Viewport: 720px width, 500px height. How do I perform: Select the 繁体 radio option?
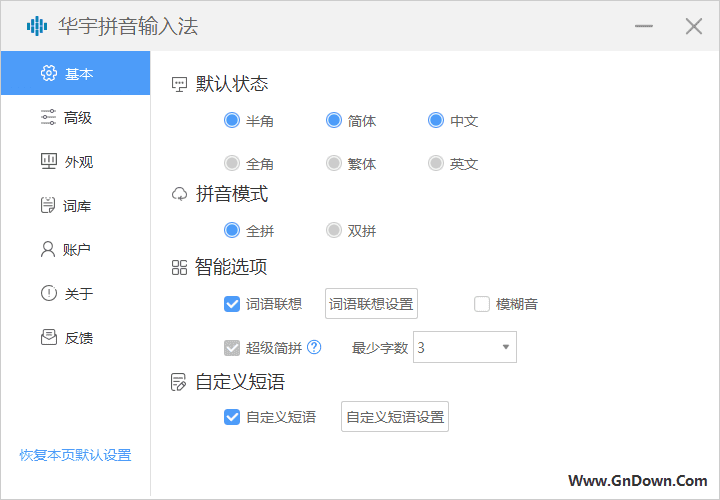[334, 163]
